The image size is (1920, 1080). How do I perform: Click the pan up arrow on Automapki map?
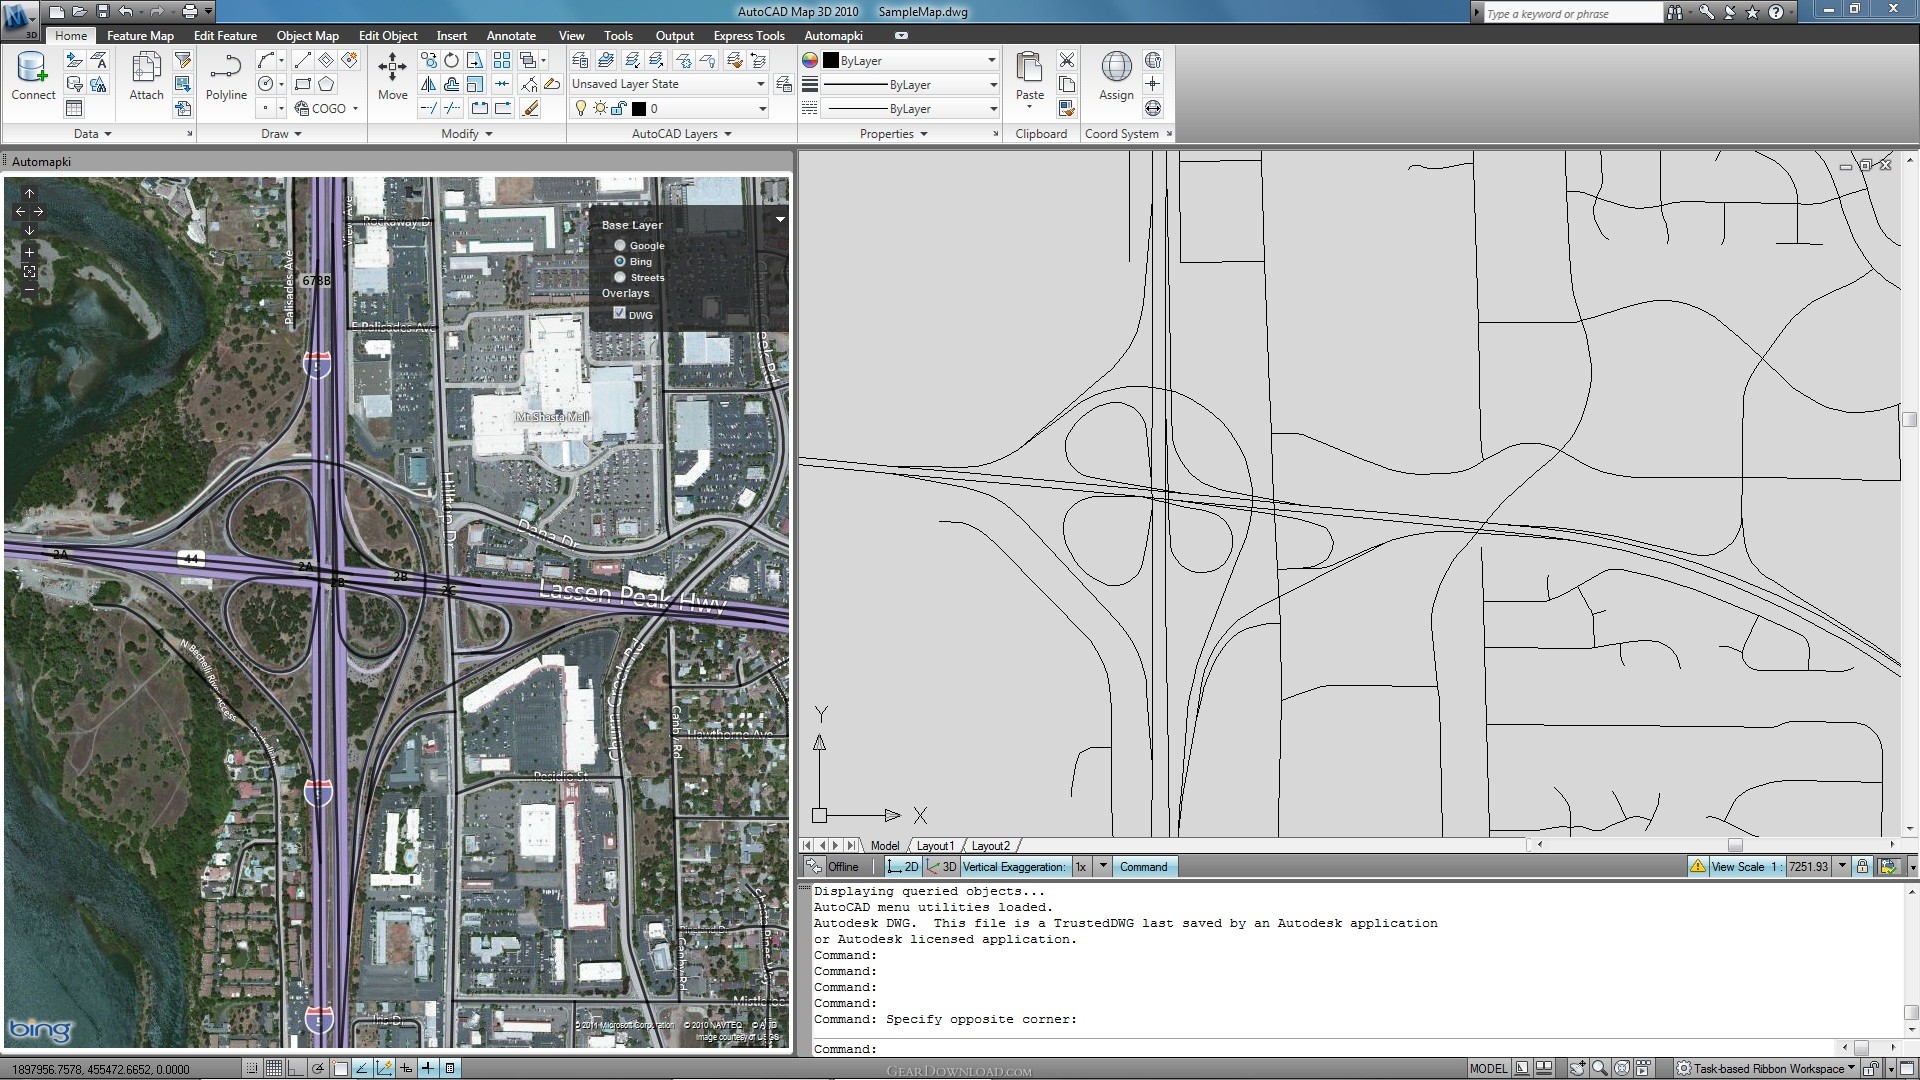29,194
